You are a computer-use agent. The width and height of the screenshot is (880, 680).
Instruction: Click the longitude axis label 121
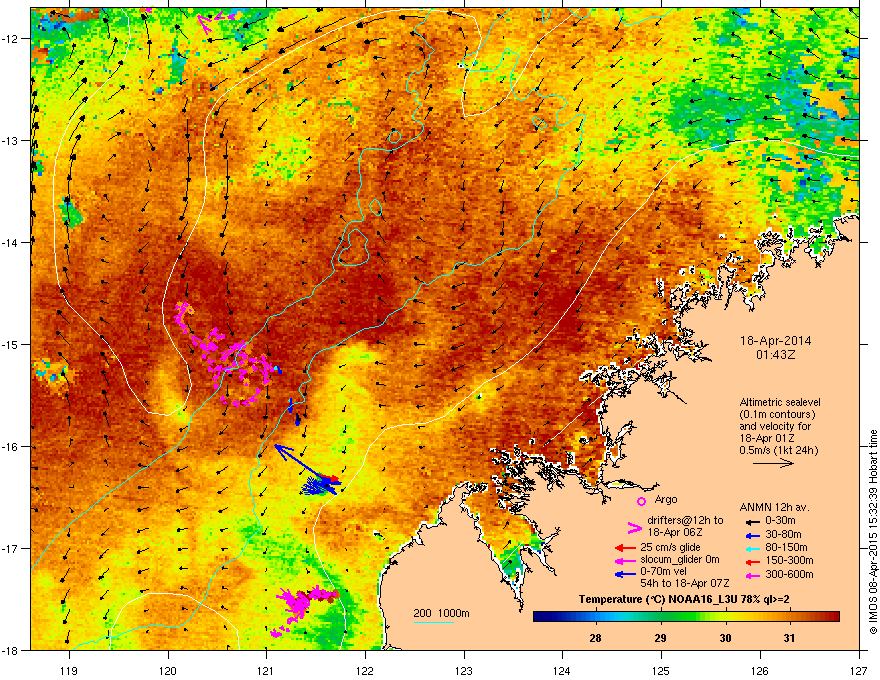click(x=266, y=670)
